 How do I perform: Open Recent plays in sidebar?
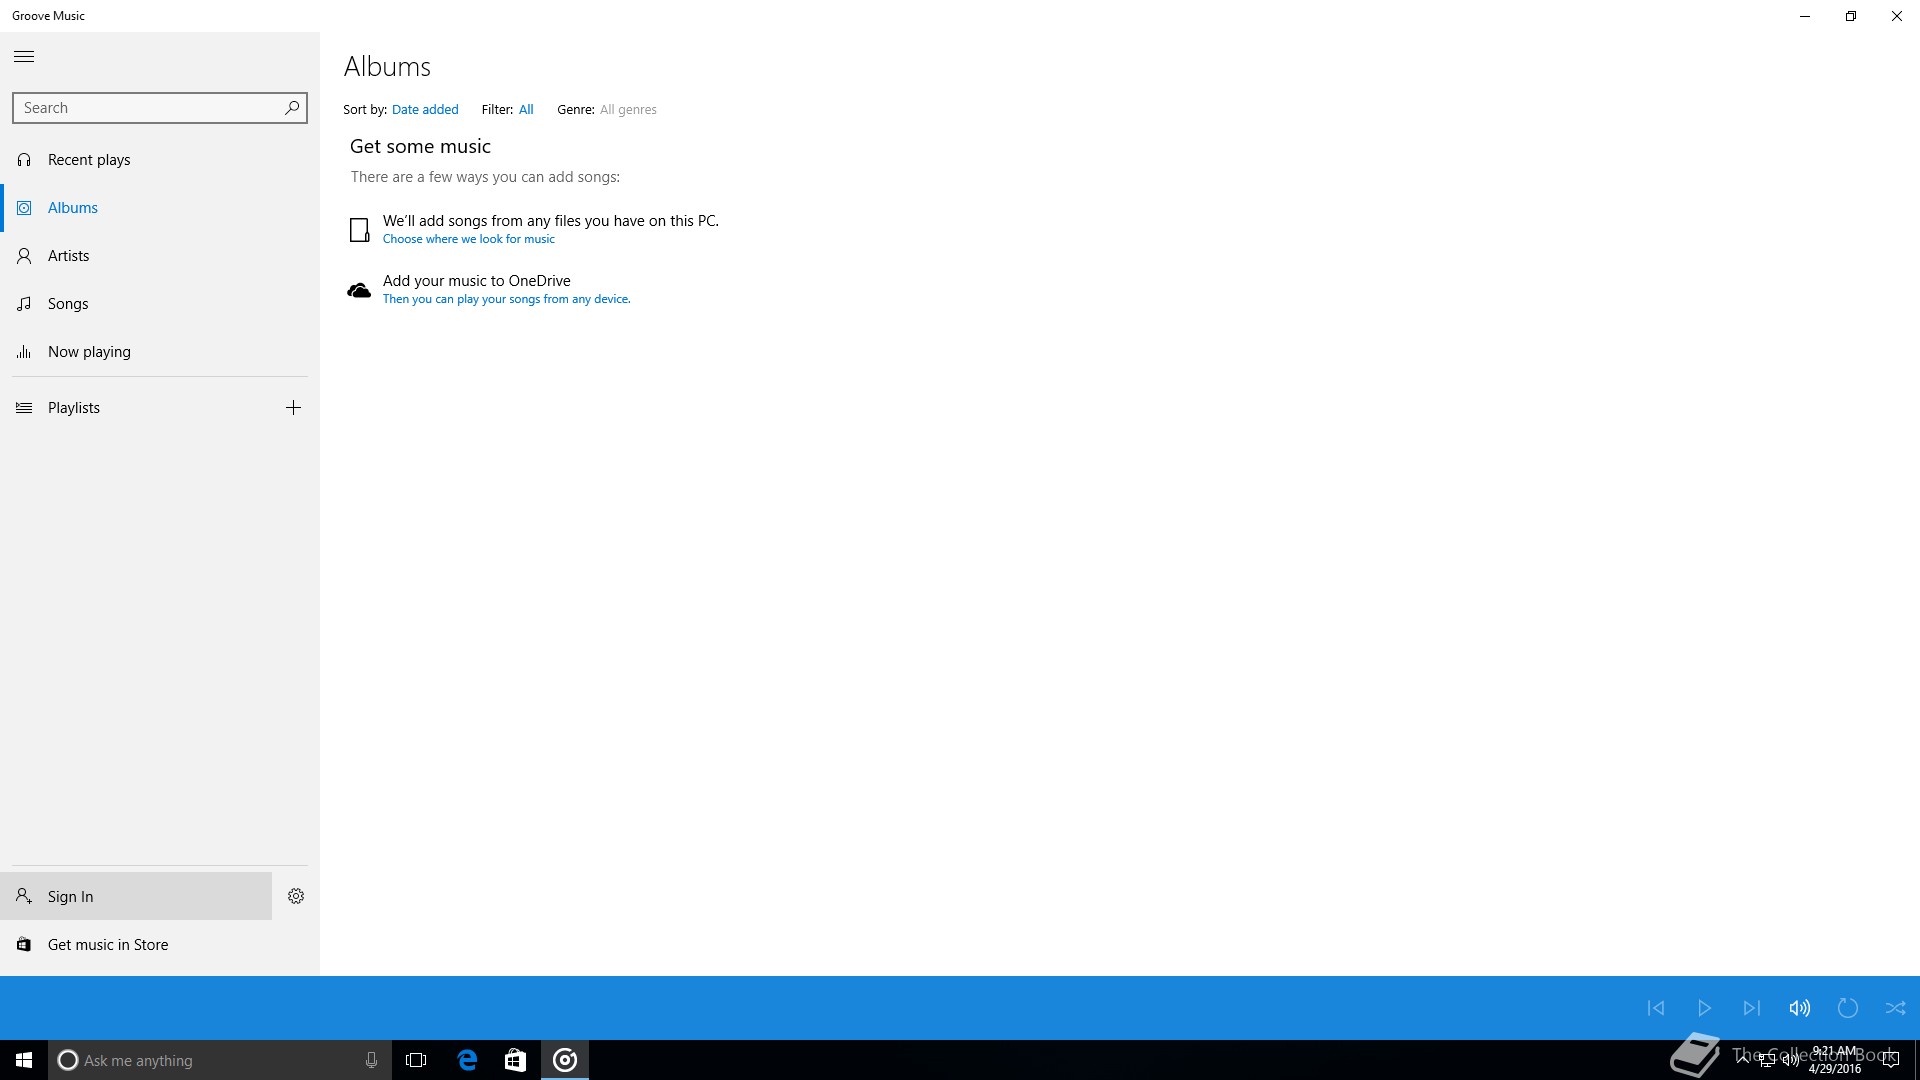point(160,160)
